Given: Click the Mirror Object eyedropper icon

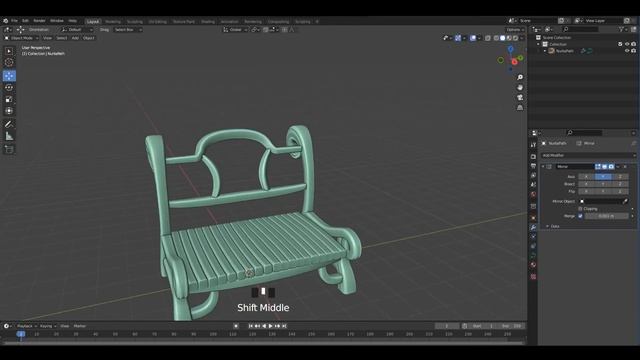Looking at the screenshot, I should (625, 201).
